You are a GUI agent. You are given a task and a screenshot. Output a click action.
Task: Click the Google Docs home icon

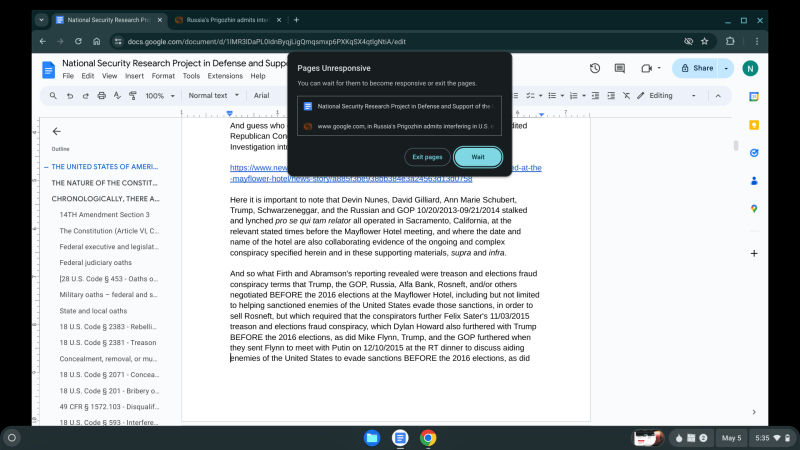[x=48, y=70]
